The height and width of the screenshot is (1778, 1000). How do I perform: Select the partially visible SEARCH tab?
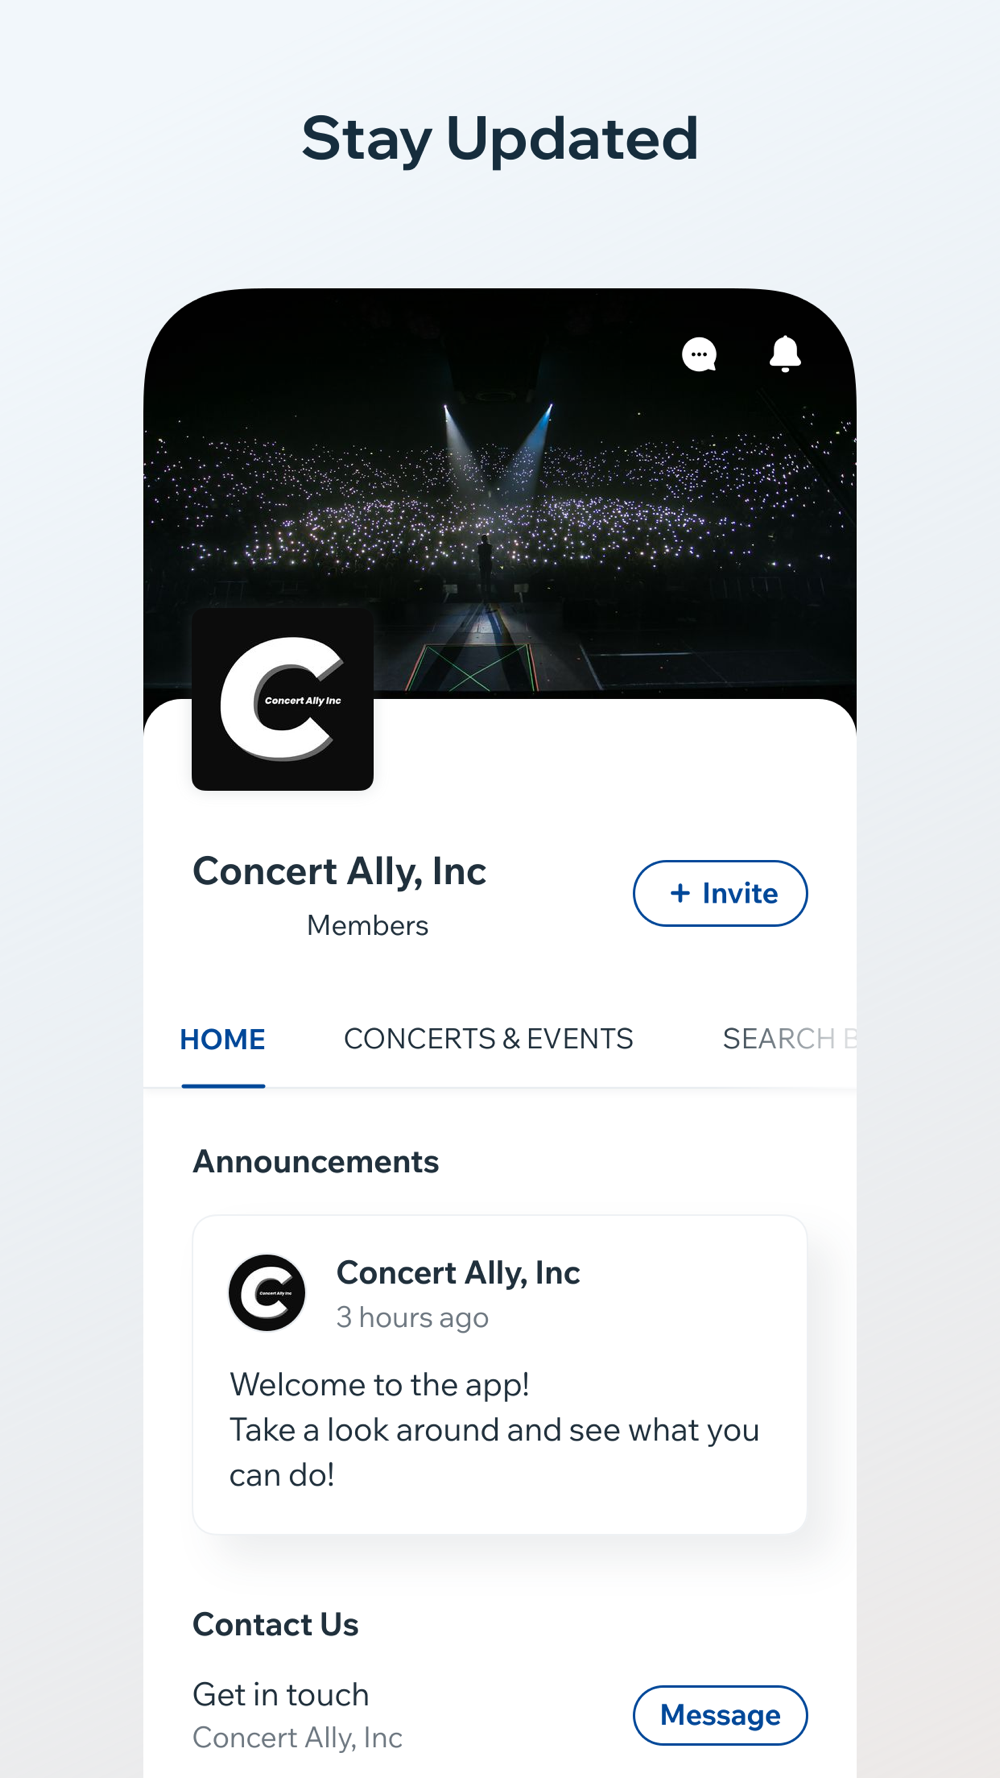(x=789, y=1040)
